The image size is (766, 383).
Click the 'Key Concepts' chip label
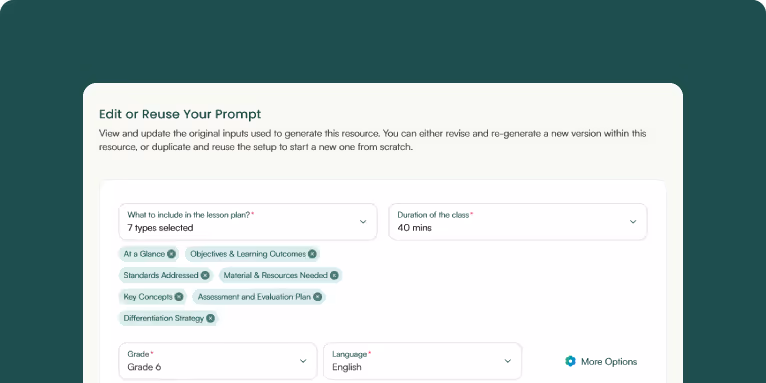pyautogui.click(x=148, y=297)
